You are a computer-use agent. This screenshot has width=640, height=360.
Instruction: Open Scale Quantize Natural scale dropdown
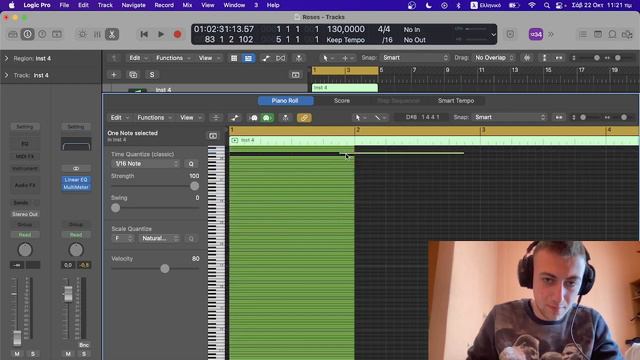pos(159,238)
